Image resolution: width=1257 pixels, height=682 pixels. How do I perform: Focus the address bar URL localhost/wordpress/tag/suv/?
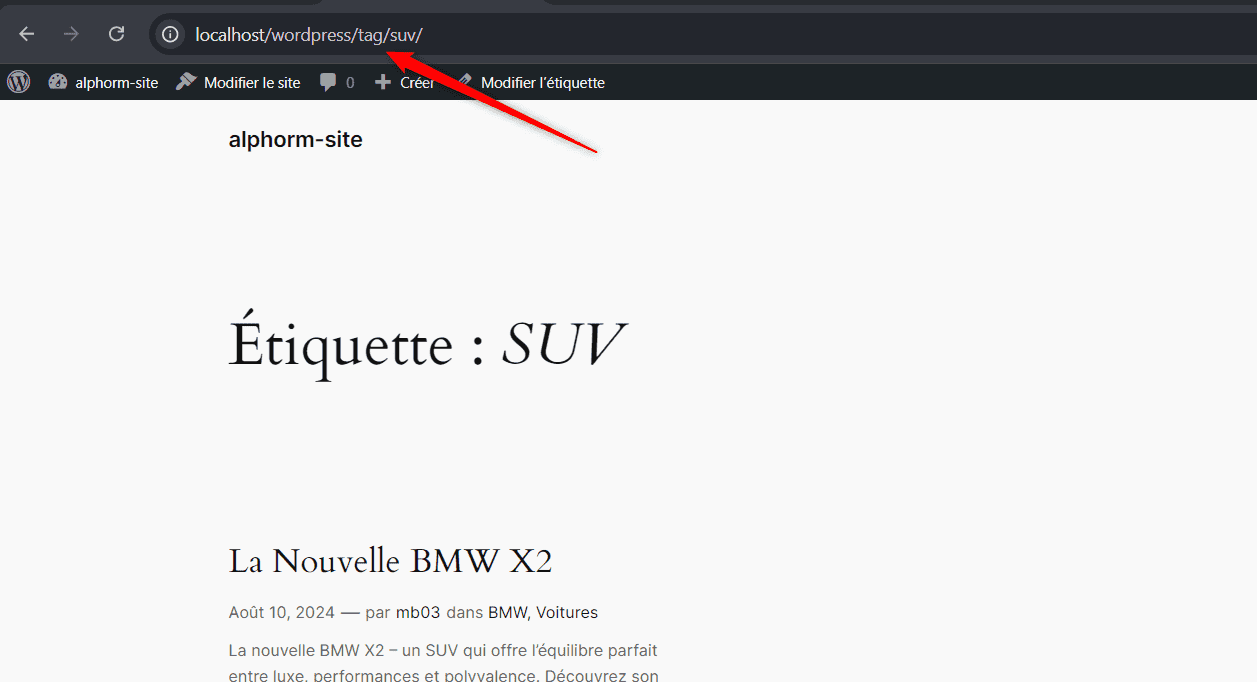click(x=309, y=35)
